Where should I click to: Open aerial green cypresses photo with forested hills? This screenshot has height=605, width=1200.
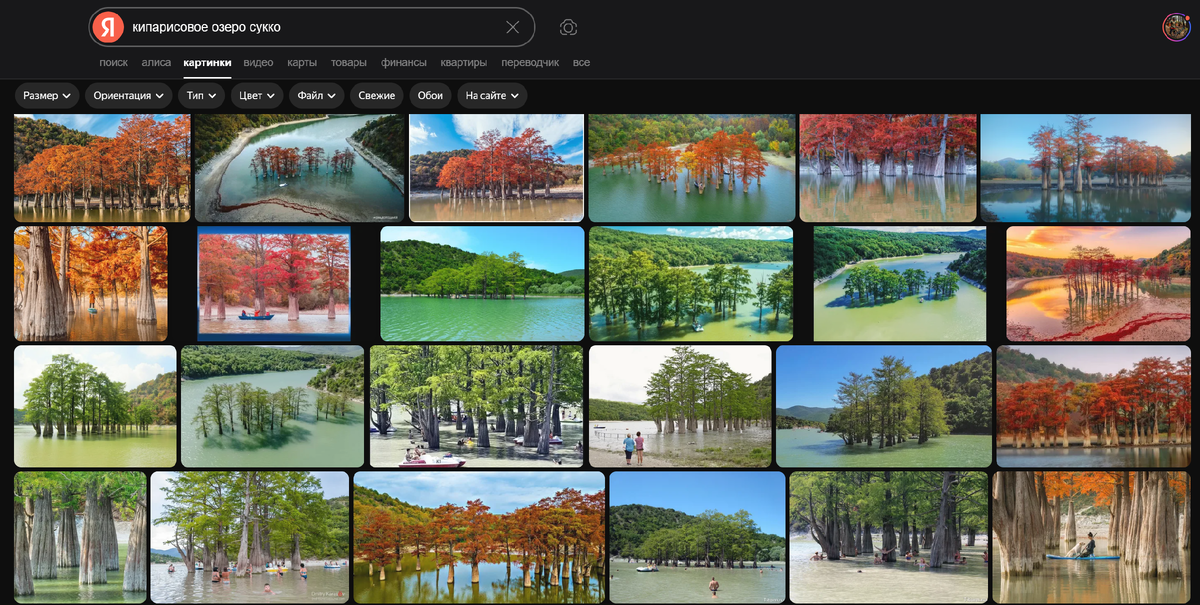click(x=691, y=284)
